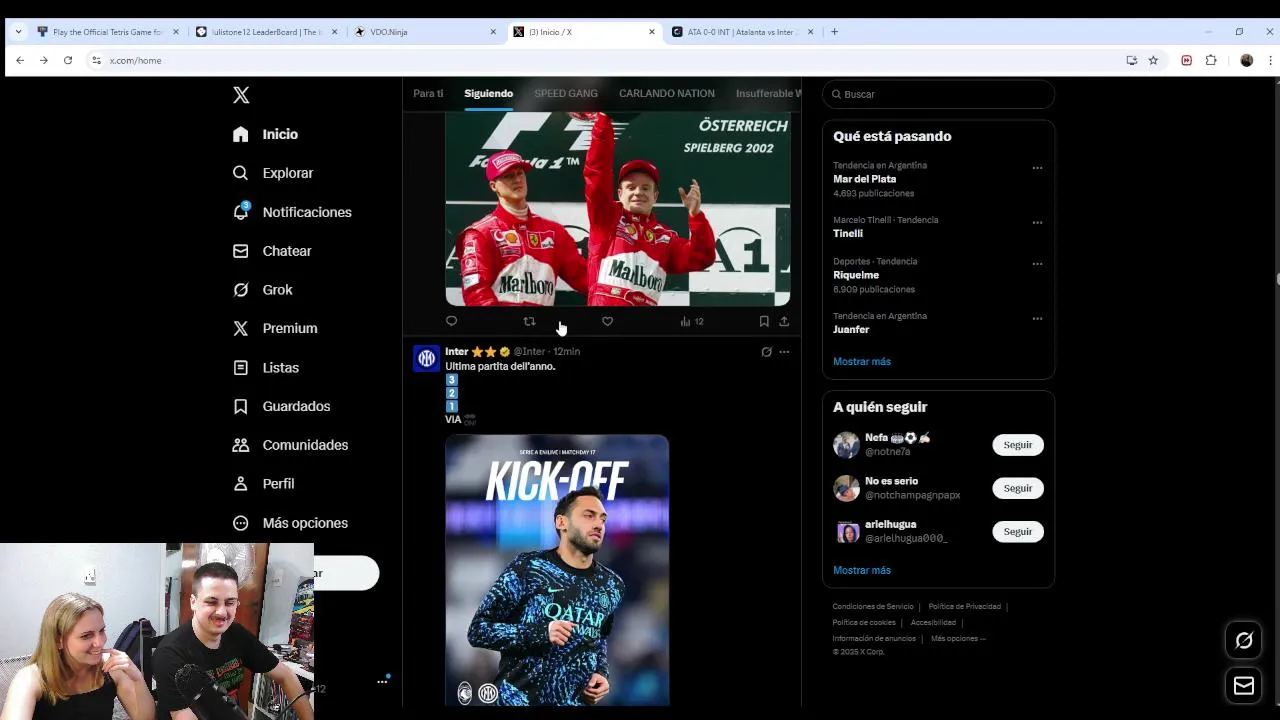
Task: Open footer Más opciones link
Action: tap(957, 638)
